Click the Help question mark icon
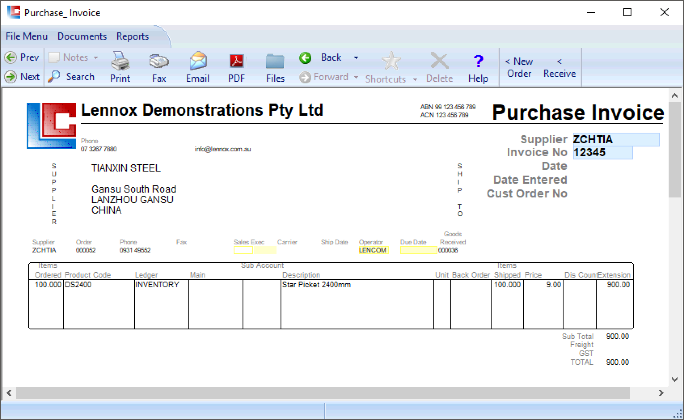Image resolution: width=684 pixels, height=420 pixels. 478,67
